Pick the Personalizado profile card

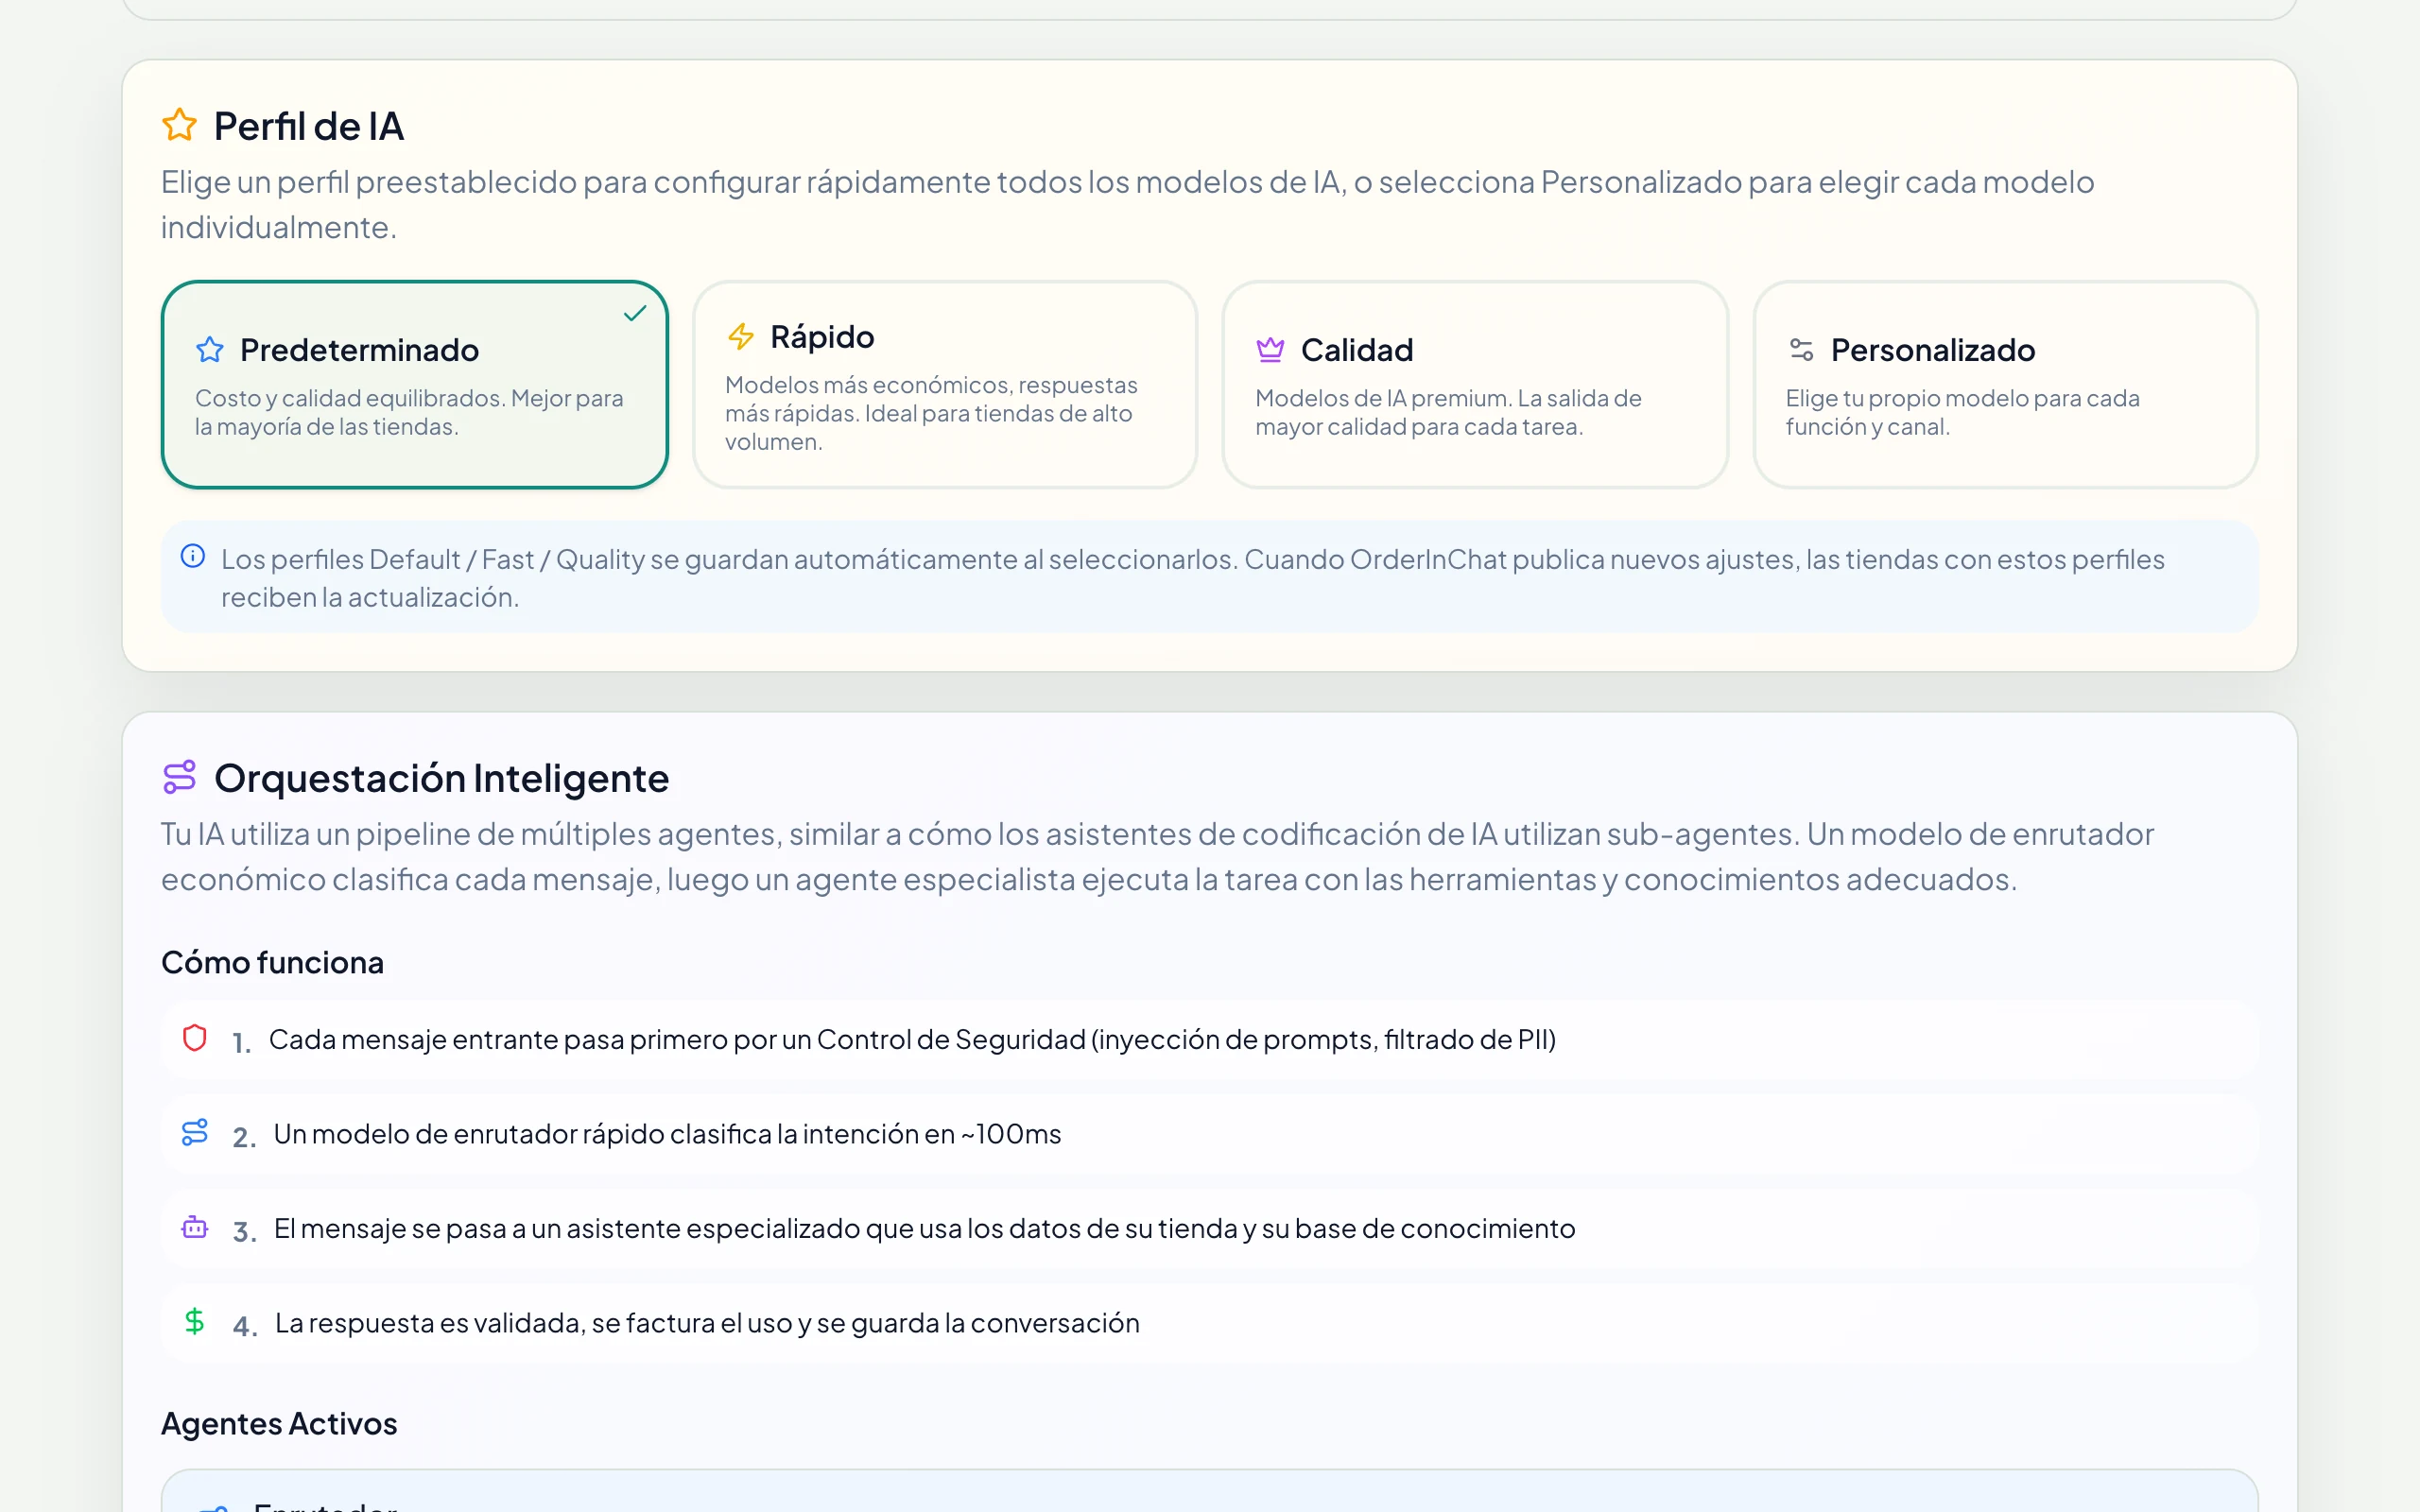[2005, 385]
